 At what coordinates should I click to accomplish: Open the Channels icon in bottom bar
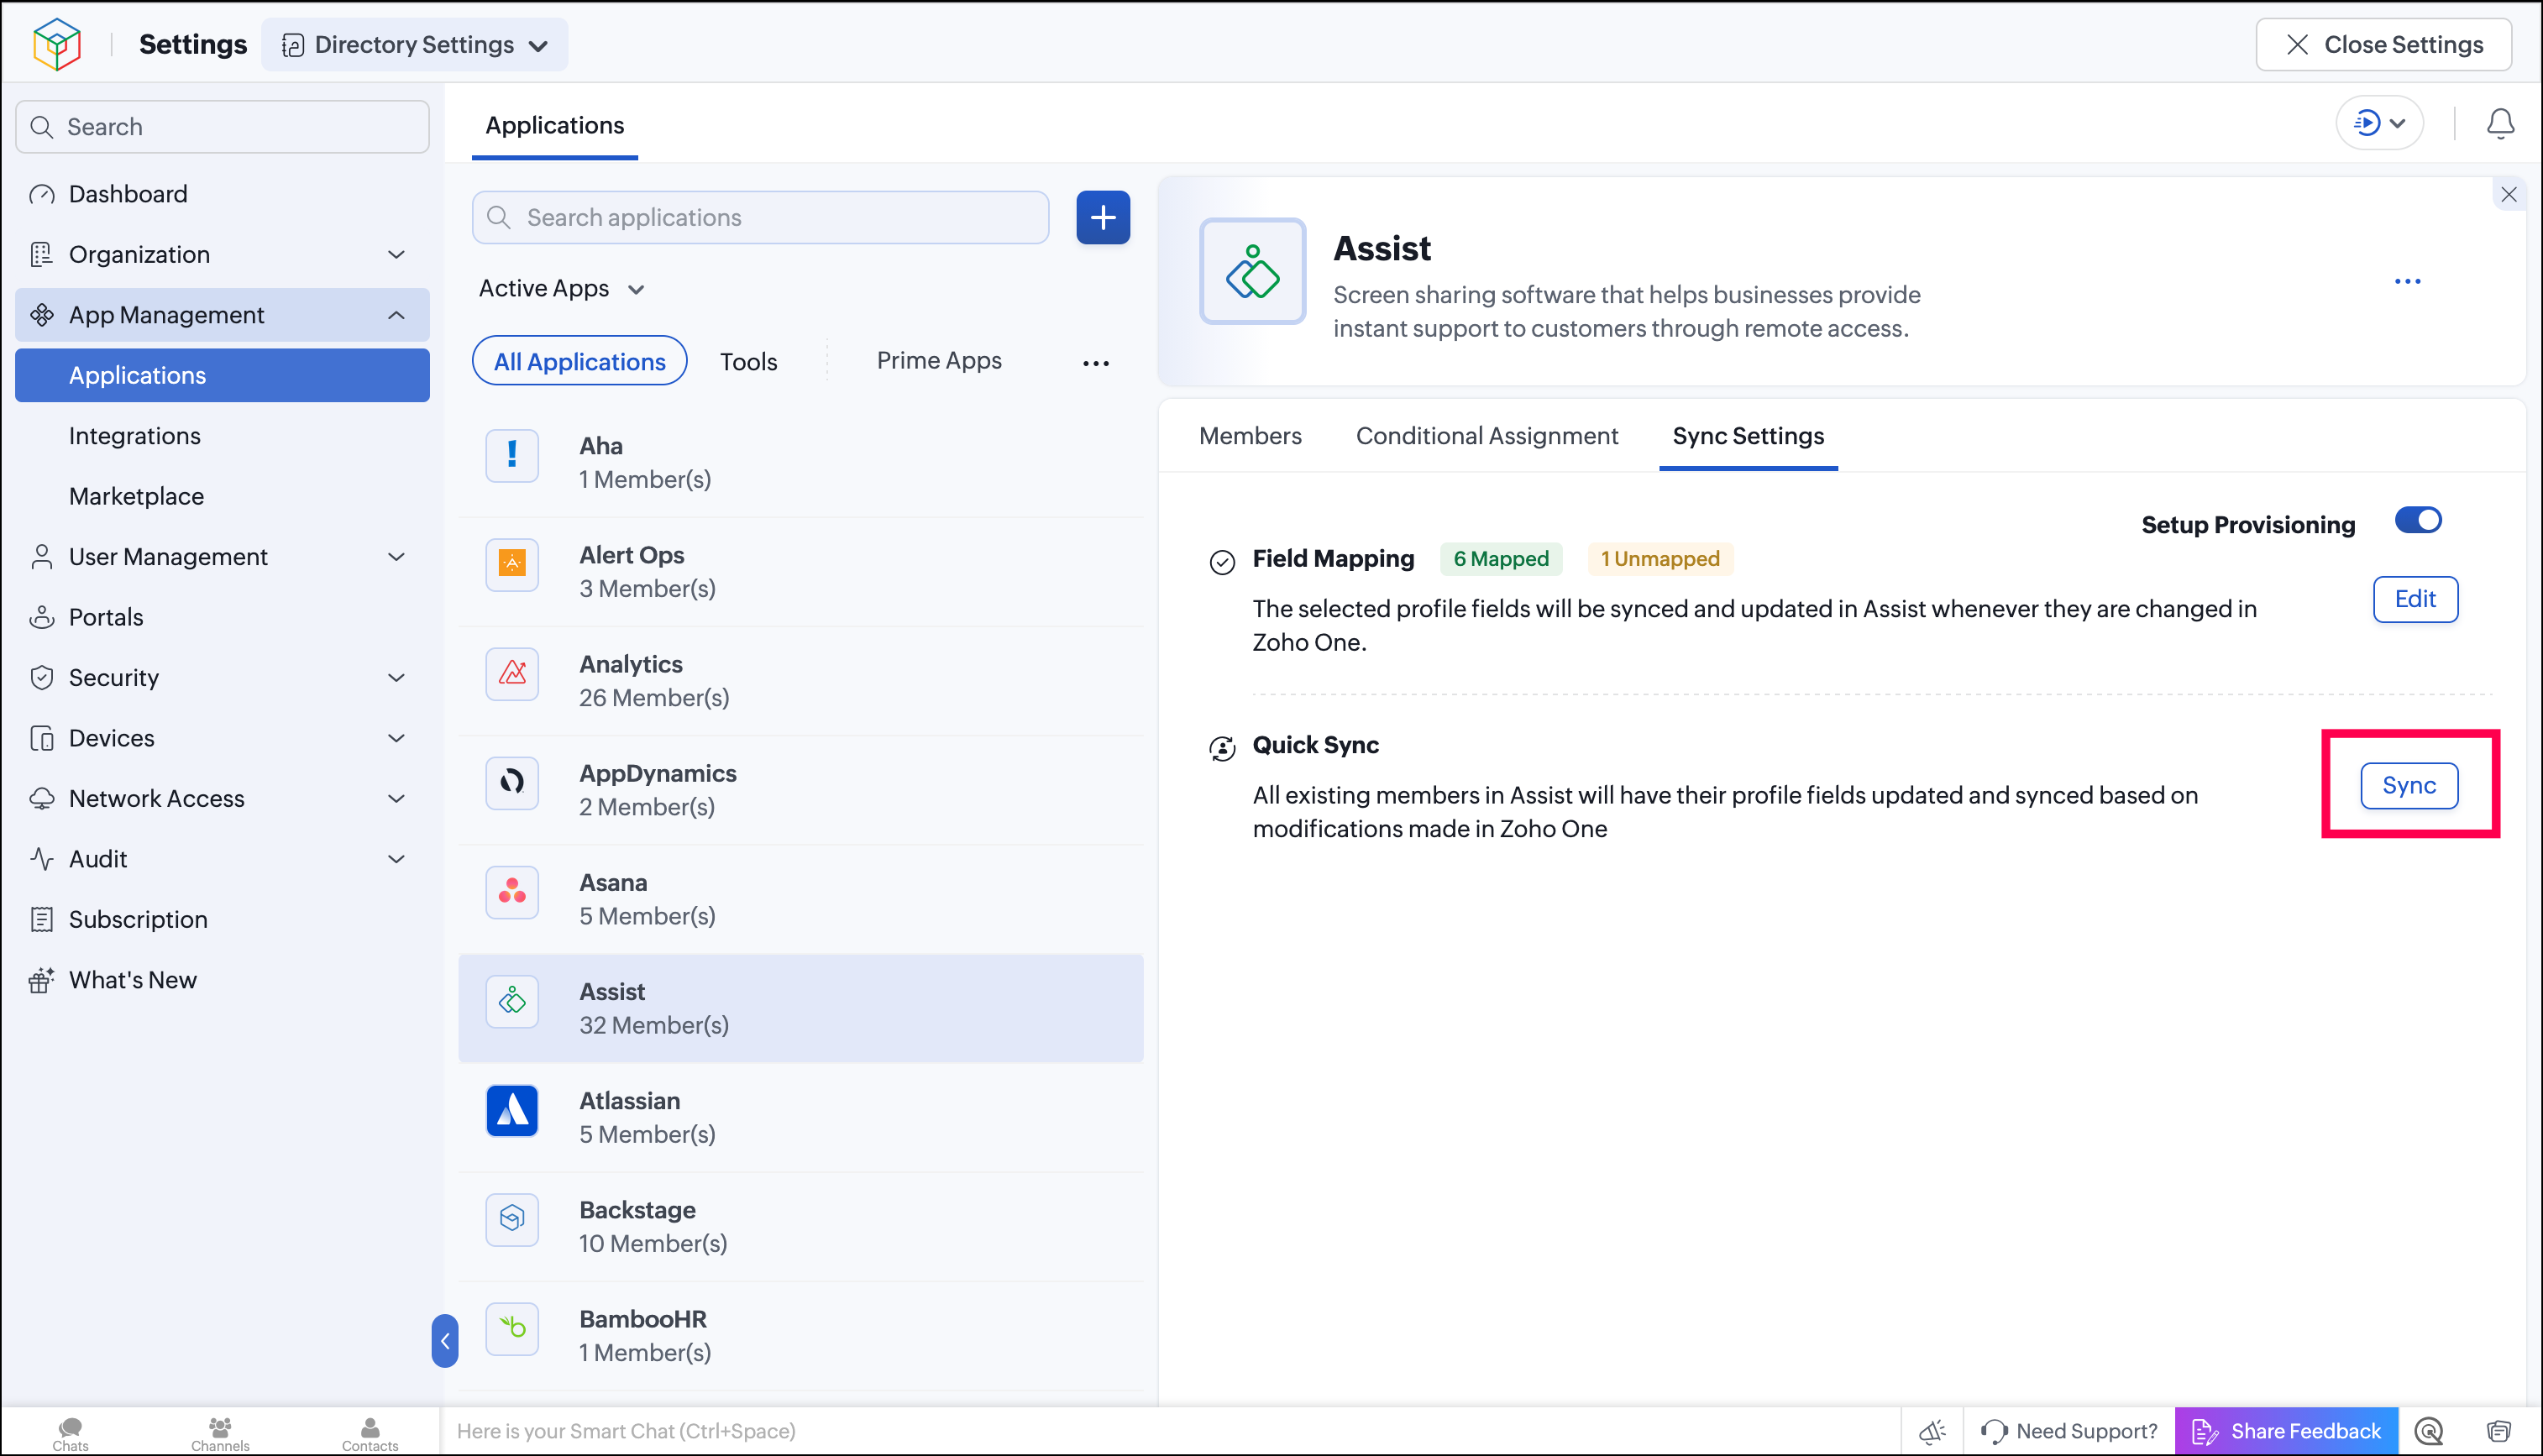(x=220, y=1432)
